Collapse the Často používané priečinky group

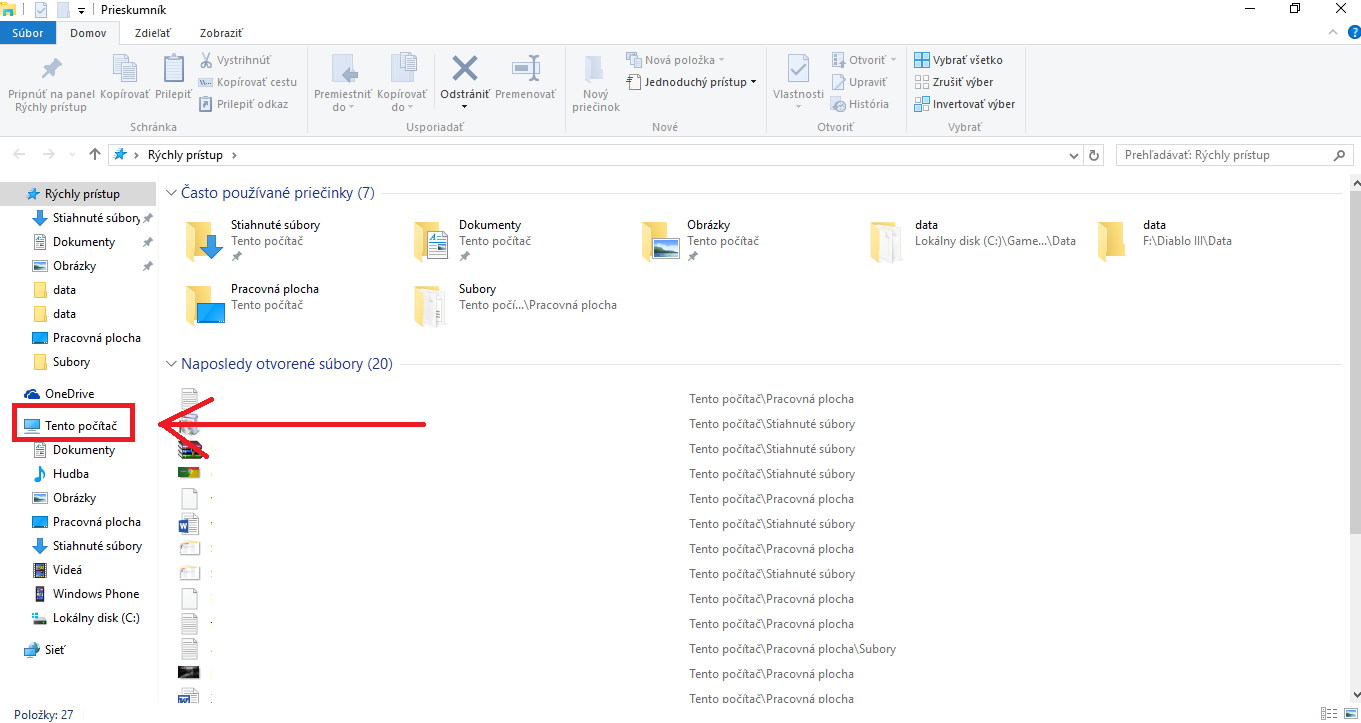(x=171, y=193)
